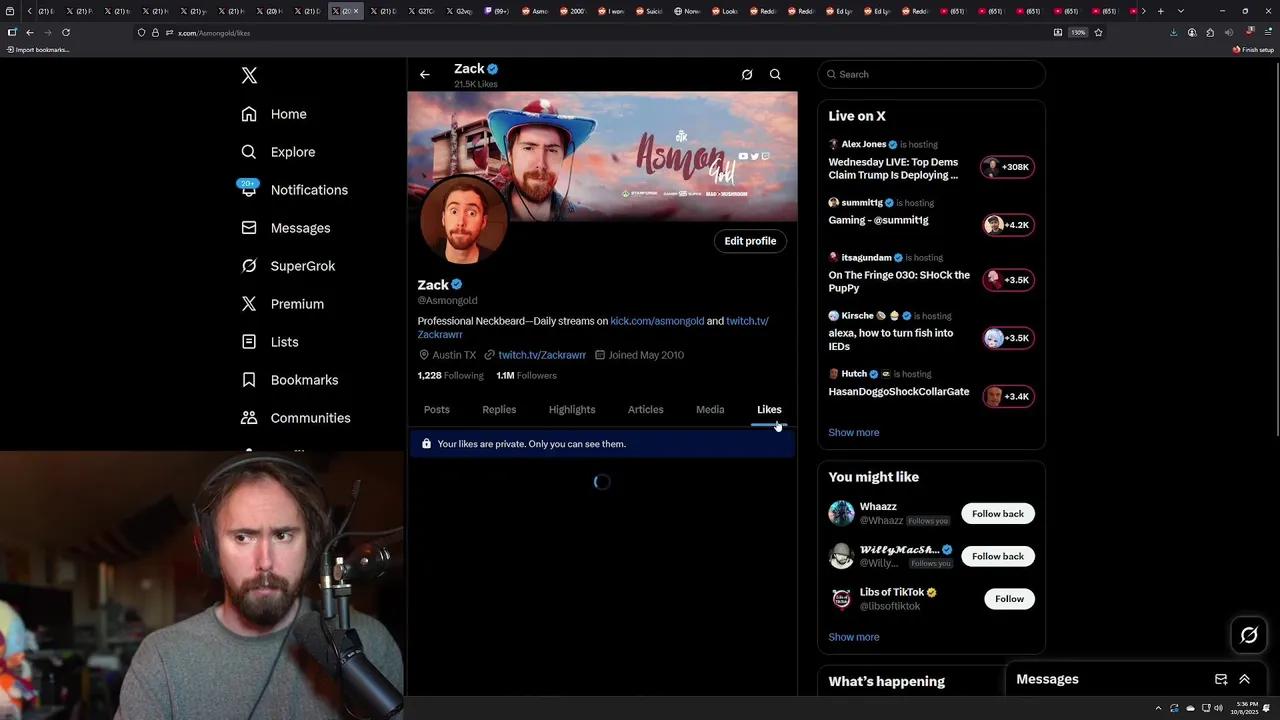The height and width of the screenshot is (720, 1280).
Task: Join Alex Jones live with +308K
Action: coord(1008,167)
